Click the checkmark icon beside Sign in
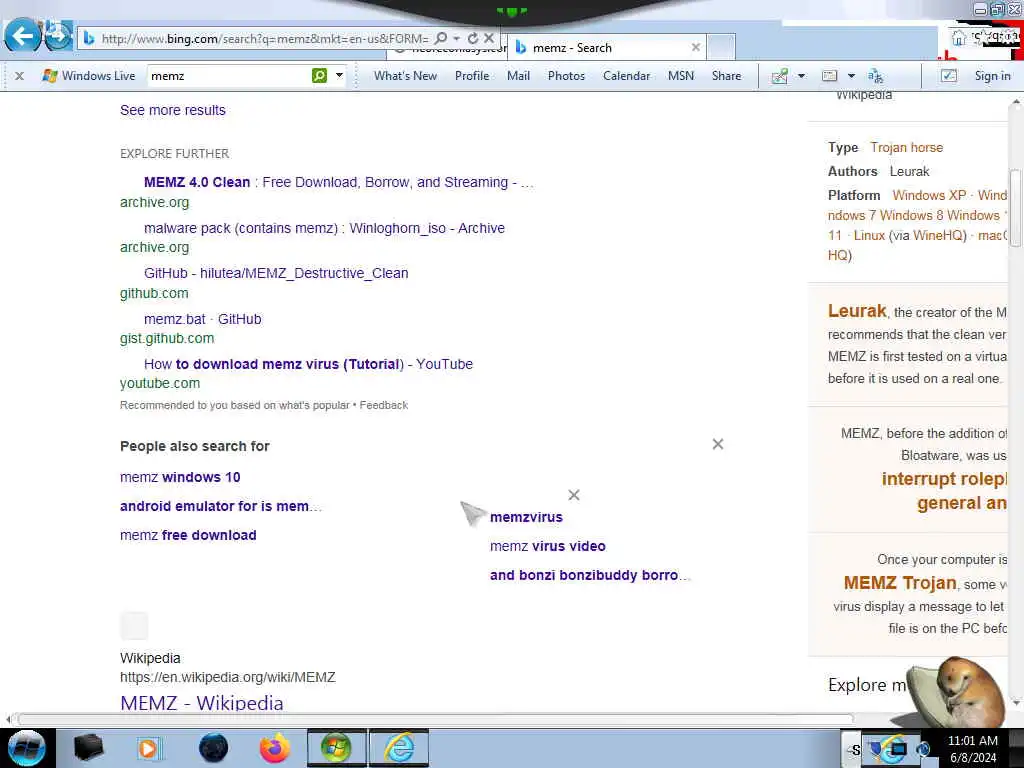 948,76
